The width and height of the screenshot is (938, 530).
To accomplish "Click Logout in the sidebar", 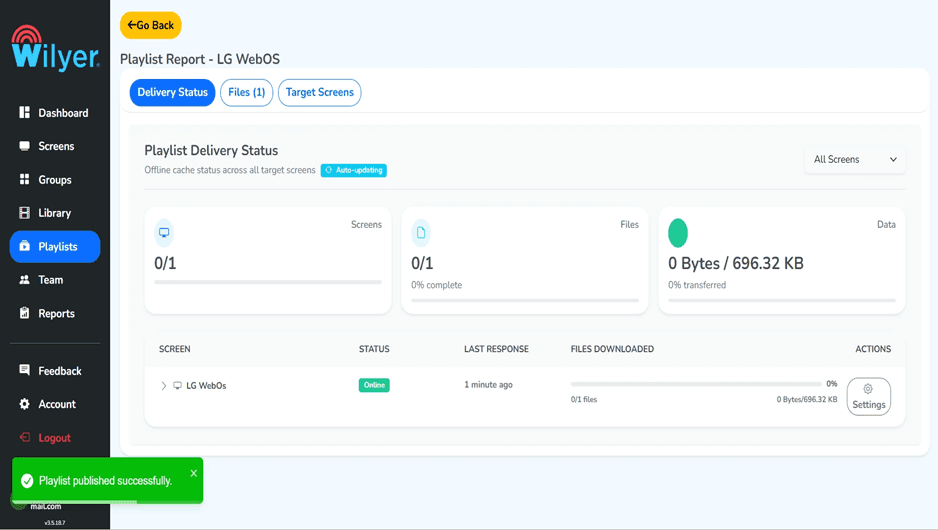I will (x=54, y=438).
